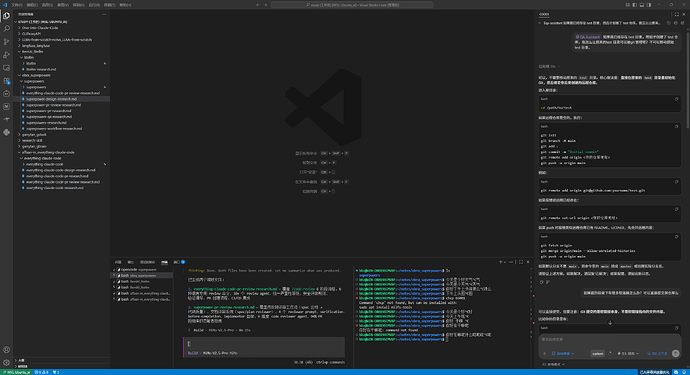Screen dimensions: 690x375
Task: Open the Terminal menu
Action: pos(110,5)
